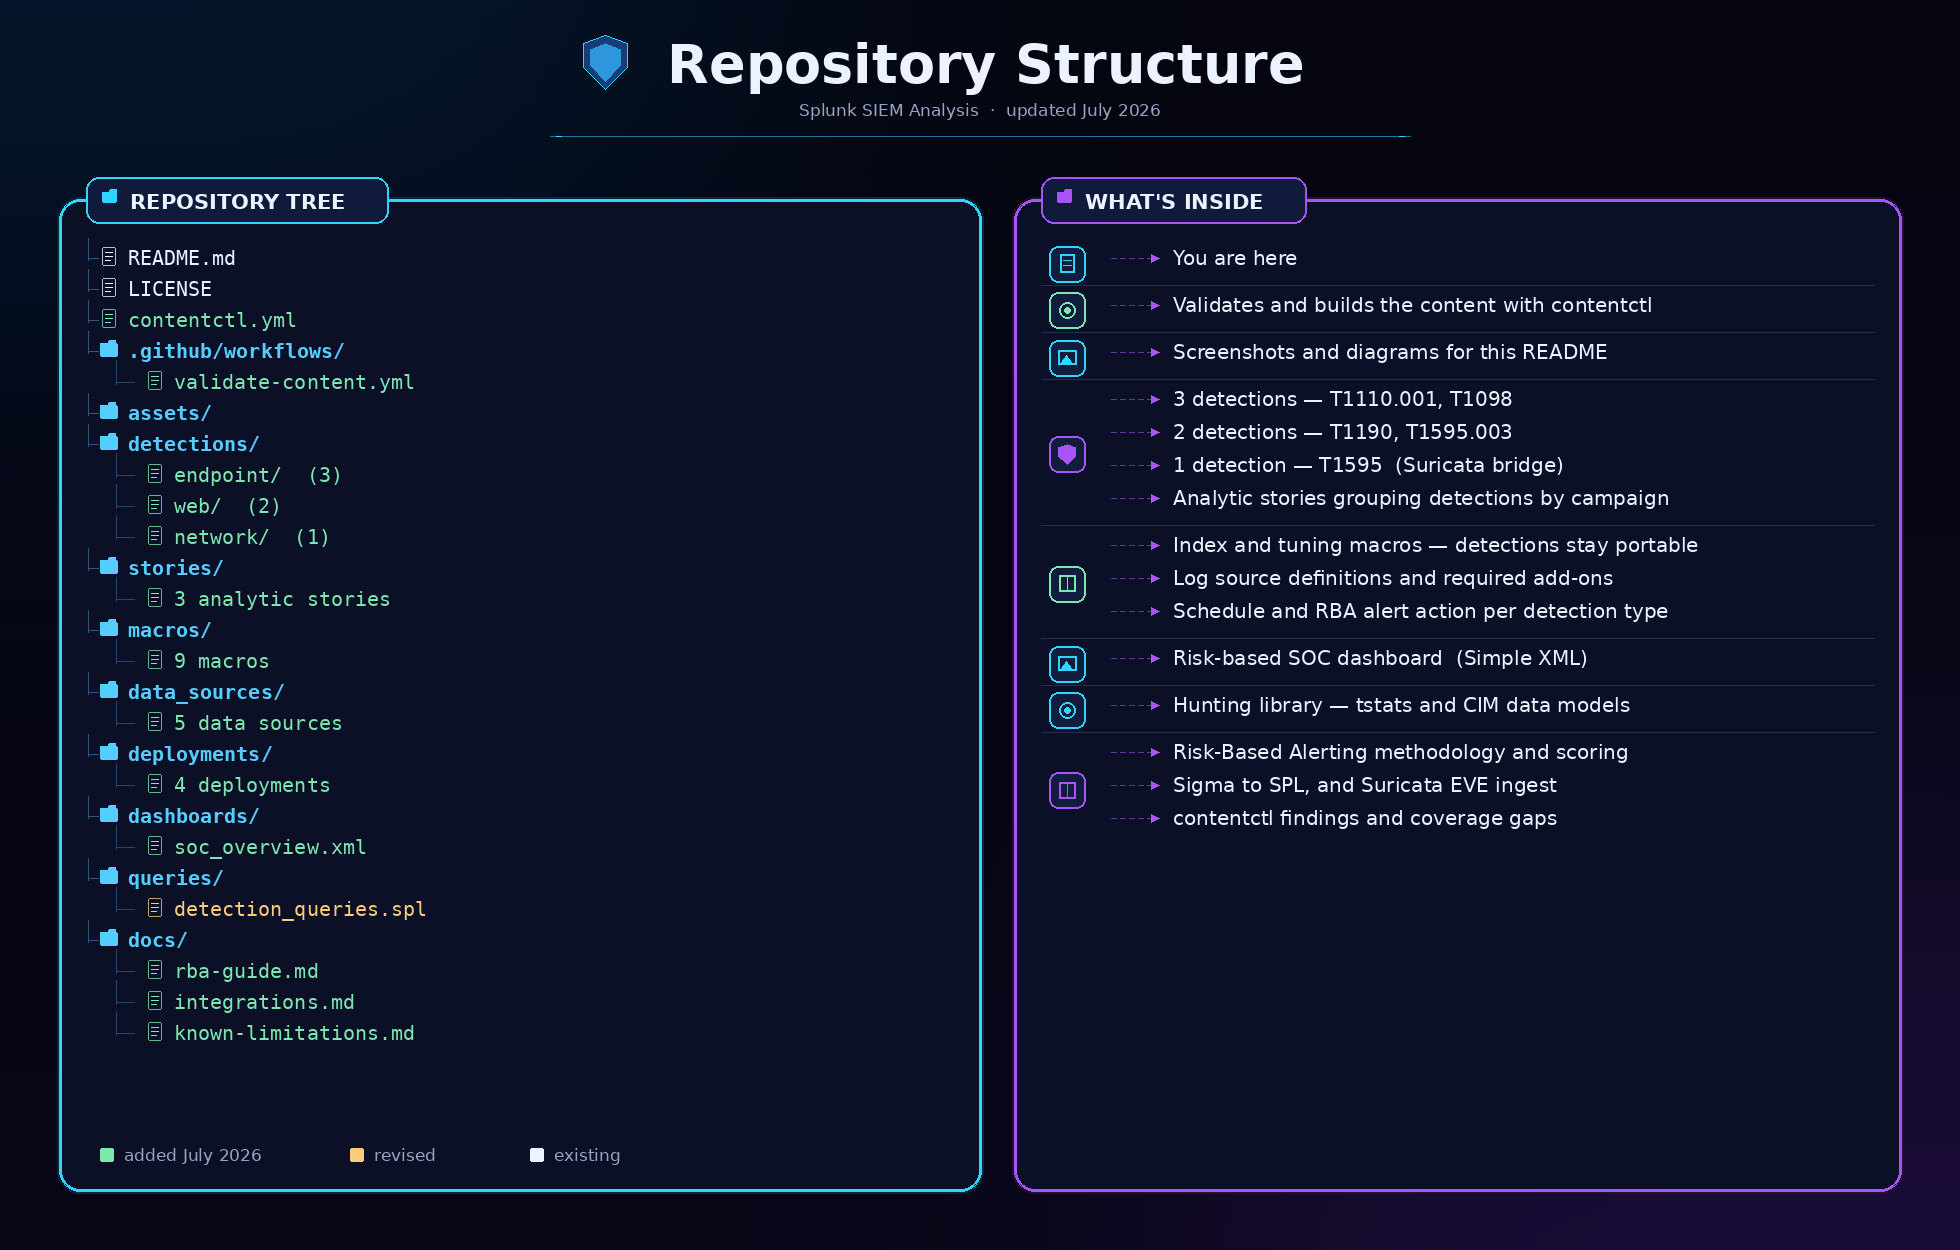Select the queries/ folder label
The width and height of the screenshot is (1960, 1250).
pyautogui.click(x=175, y=878)
